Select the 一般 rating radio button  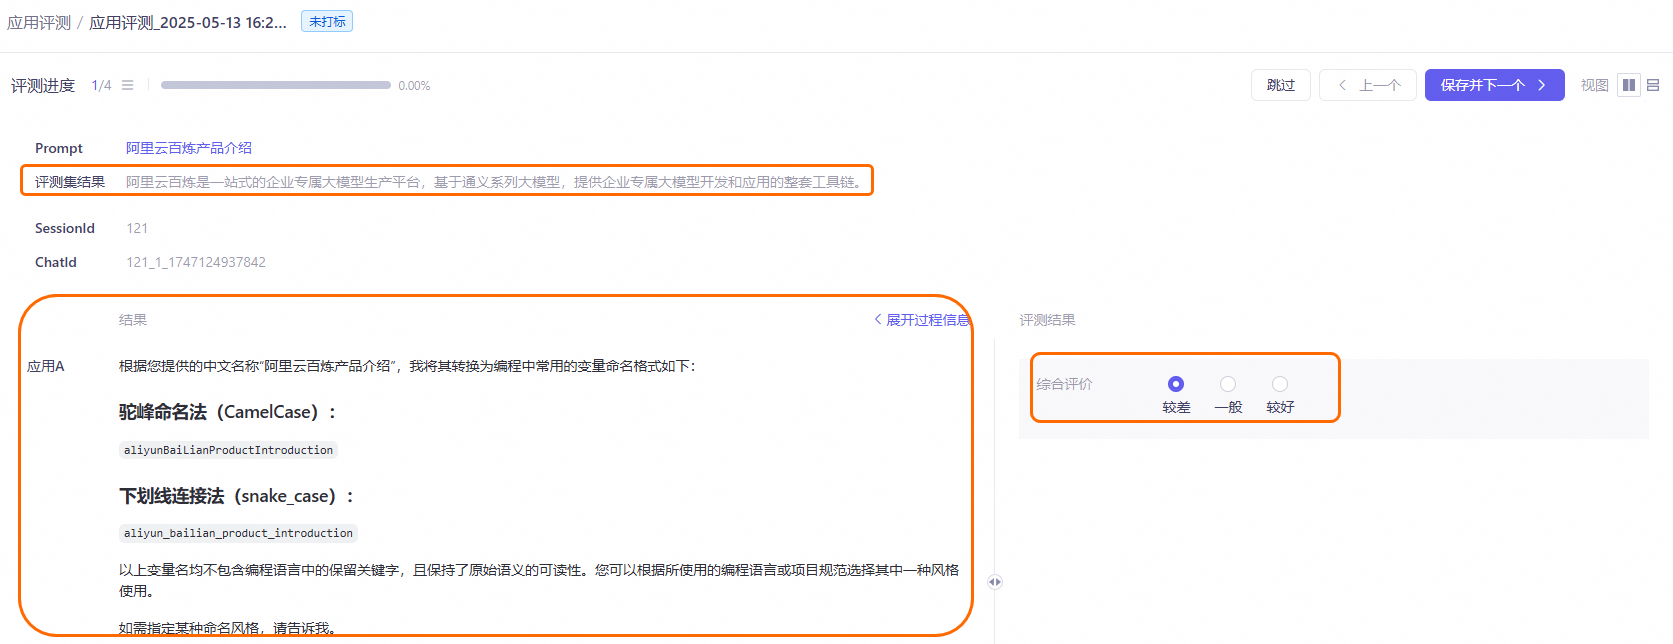pos(1228,384)
